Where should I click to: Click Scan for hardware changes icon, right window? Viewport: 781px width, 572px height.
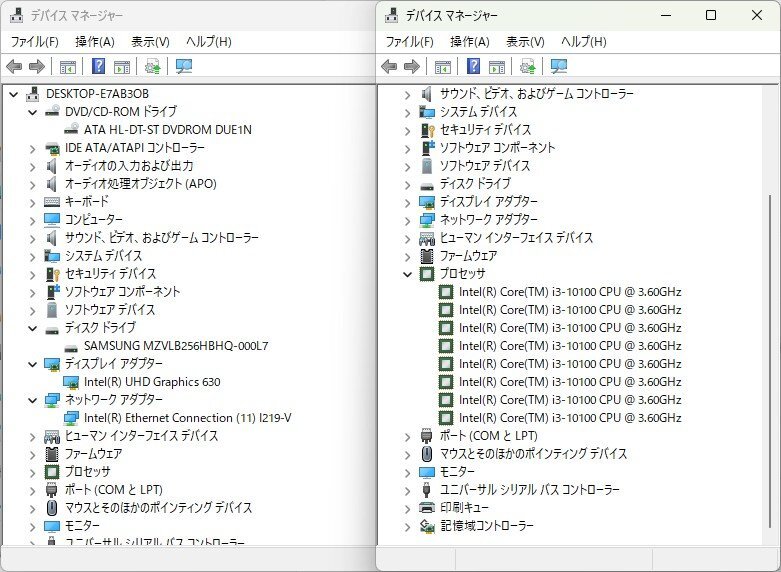point(559,66)
